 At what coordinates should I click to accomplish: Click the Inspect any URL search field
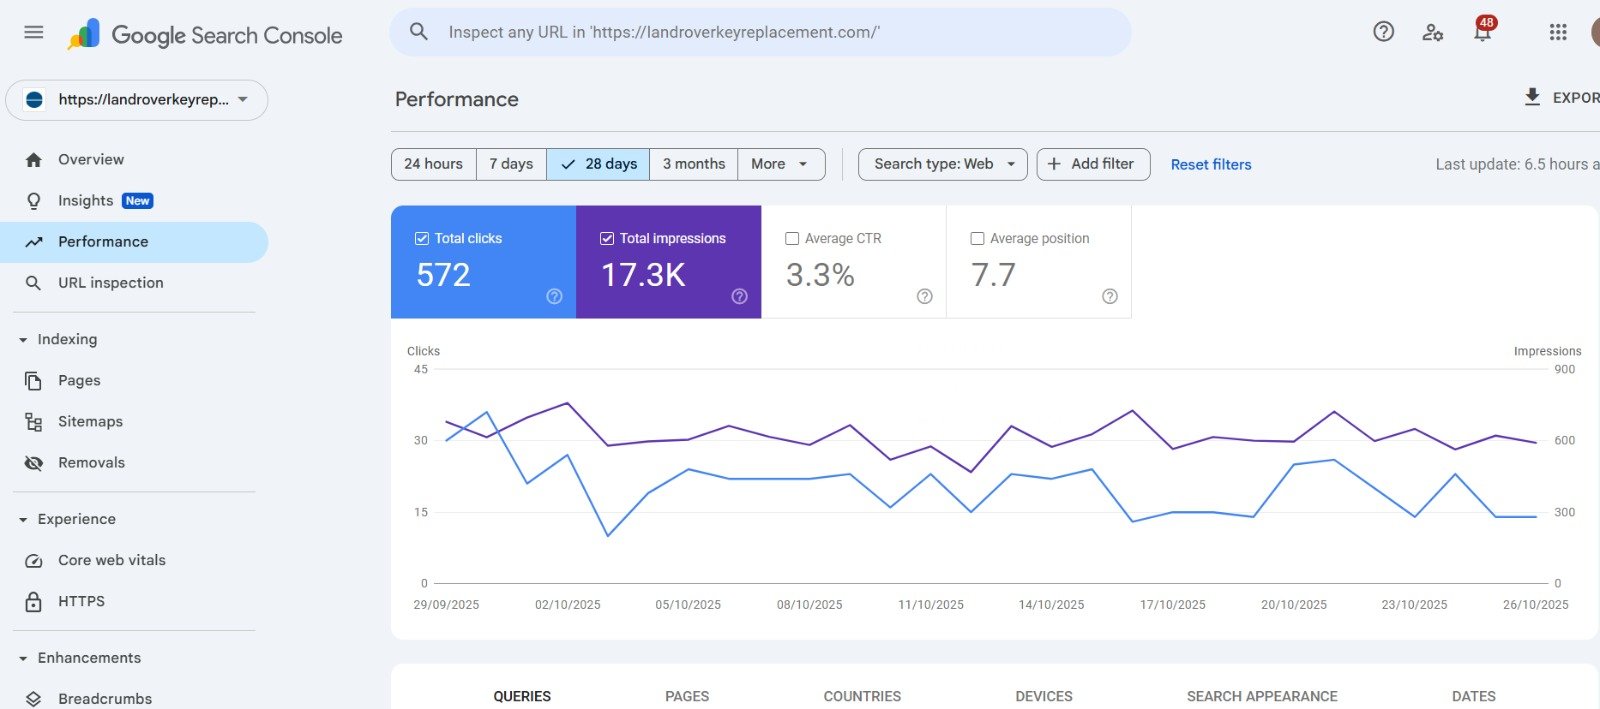(x=760, y=32)
